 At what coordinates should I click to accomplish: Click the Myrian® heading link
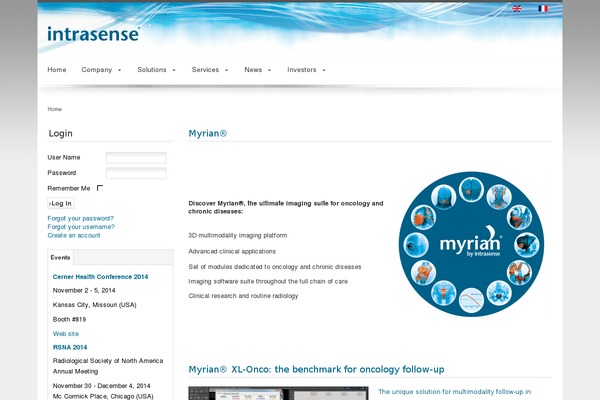pos(208,133)
